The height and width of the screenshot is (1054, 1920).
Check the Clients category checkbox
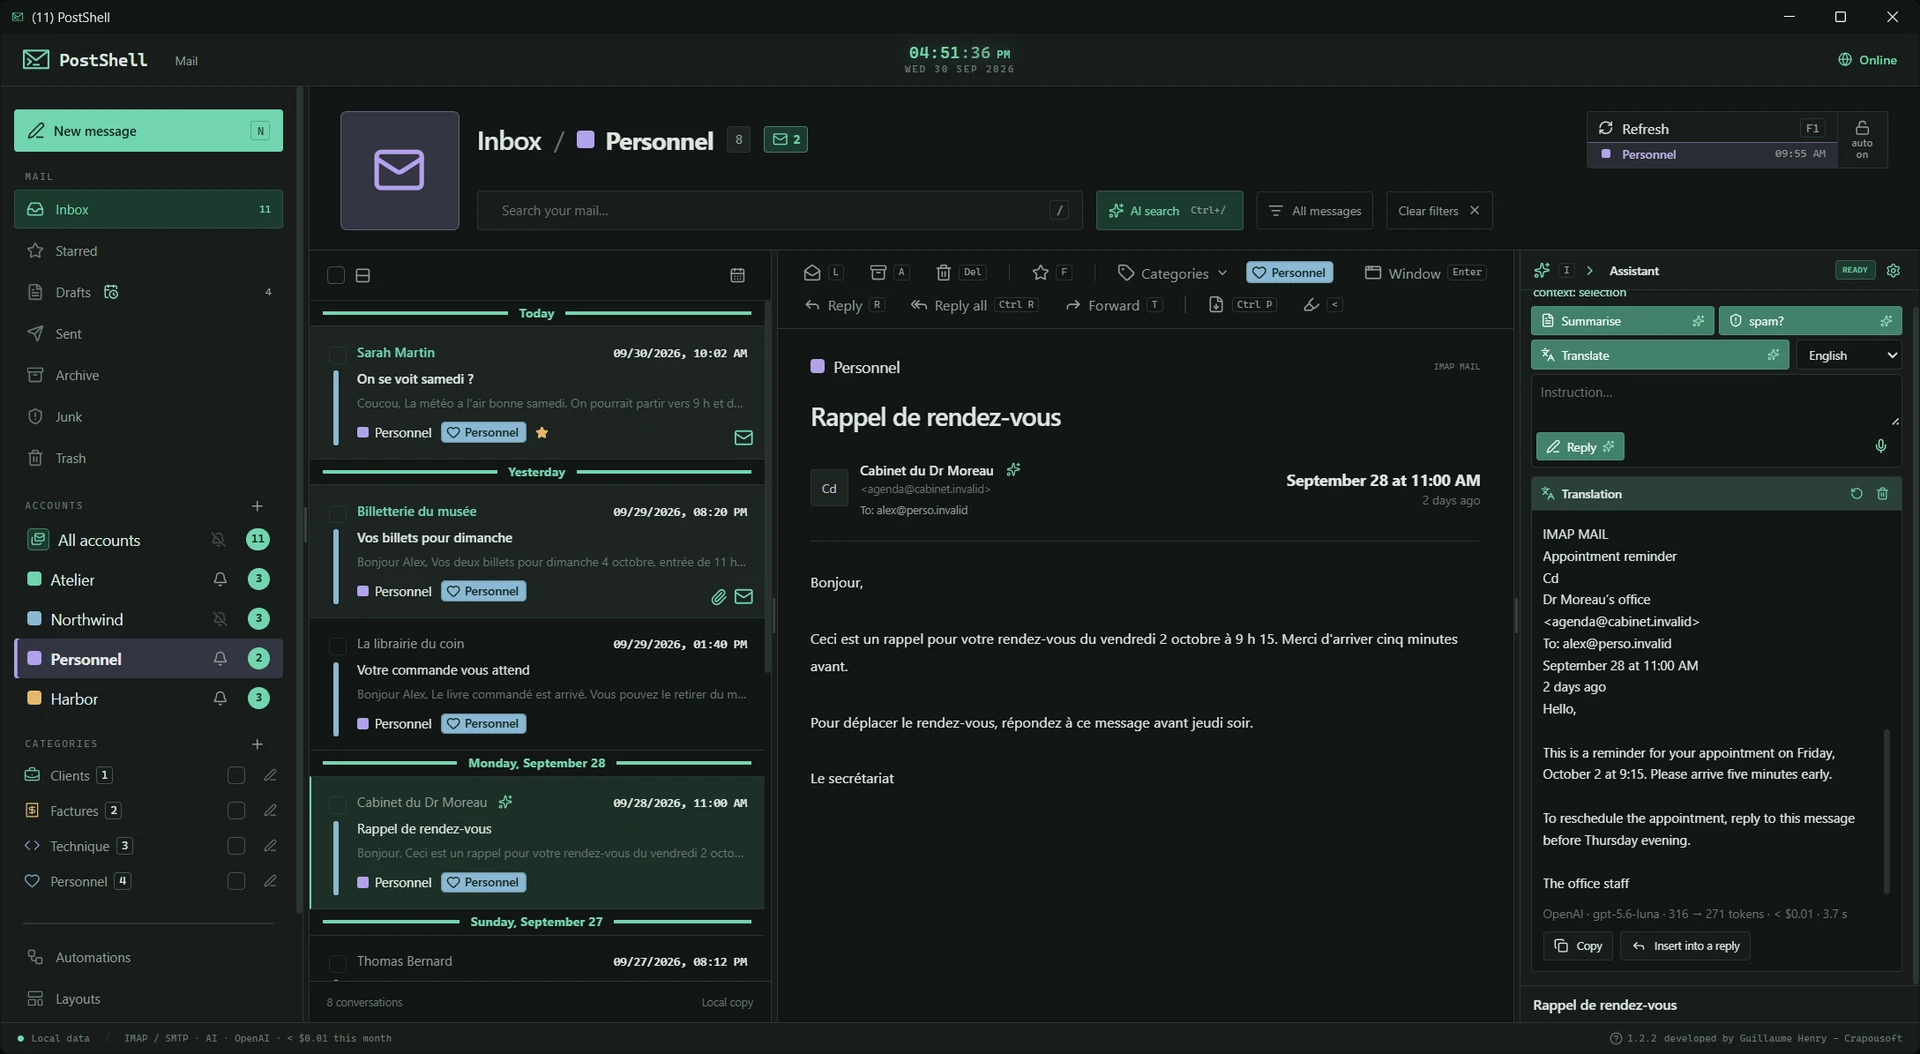point(236,775)
